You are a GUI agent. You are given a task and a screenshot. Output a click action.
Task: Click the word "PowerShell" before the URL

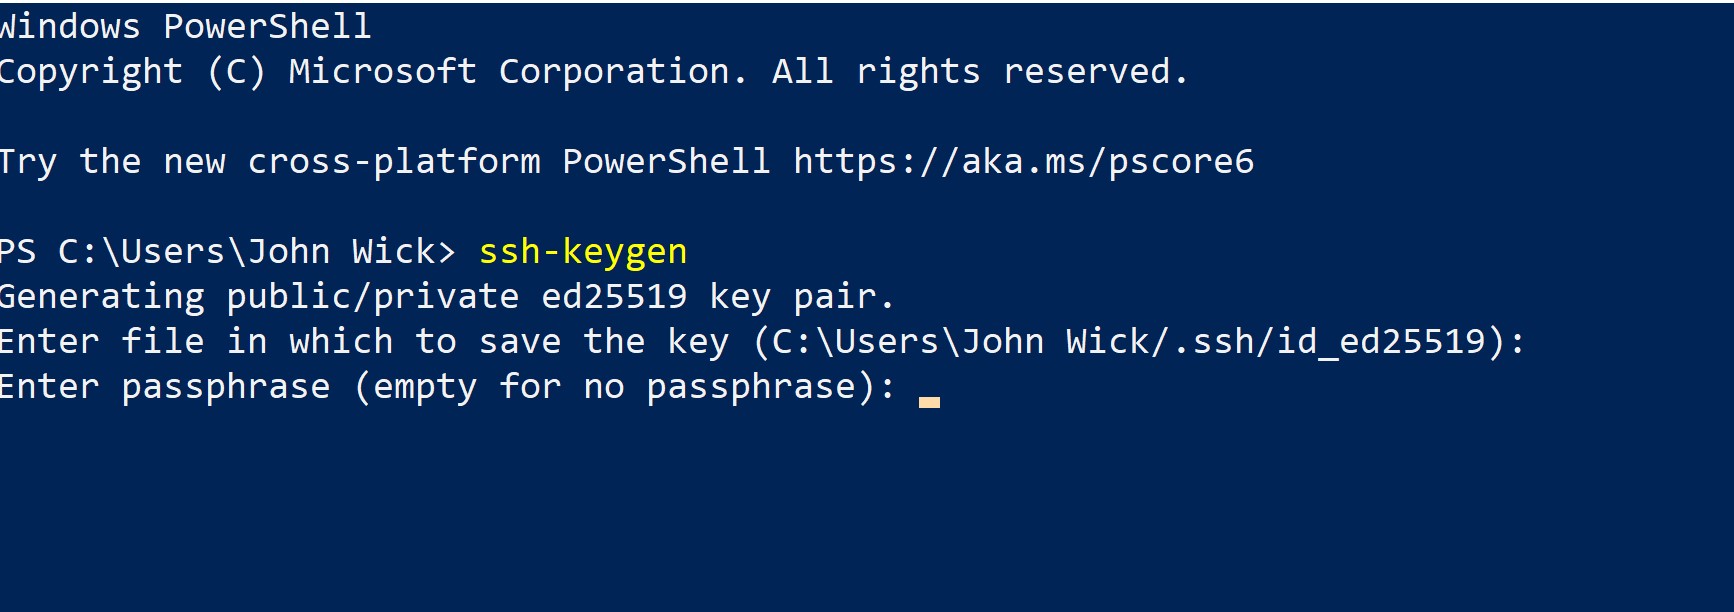click(666, 162)
